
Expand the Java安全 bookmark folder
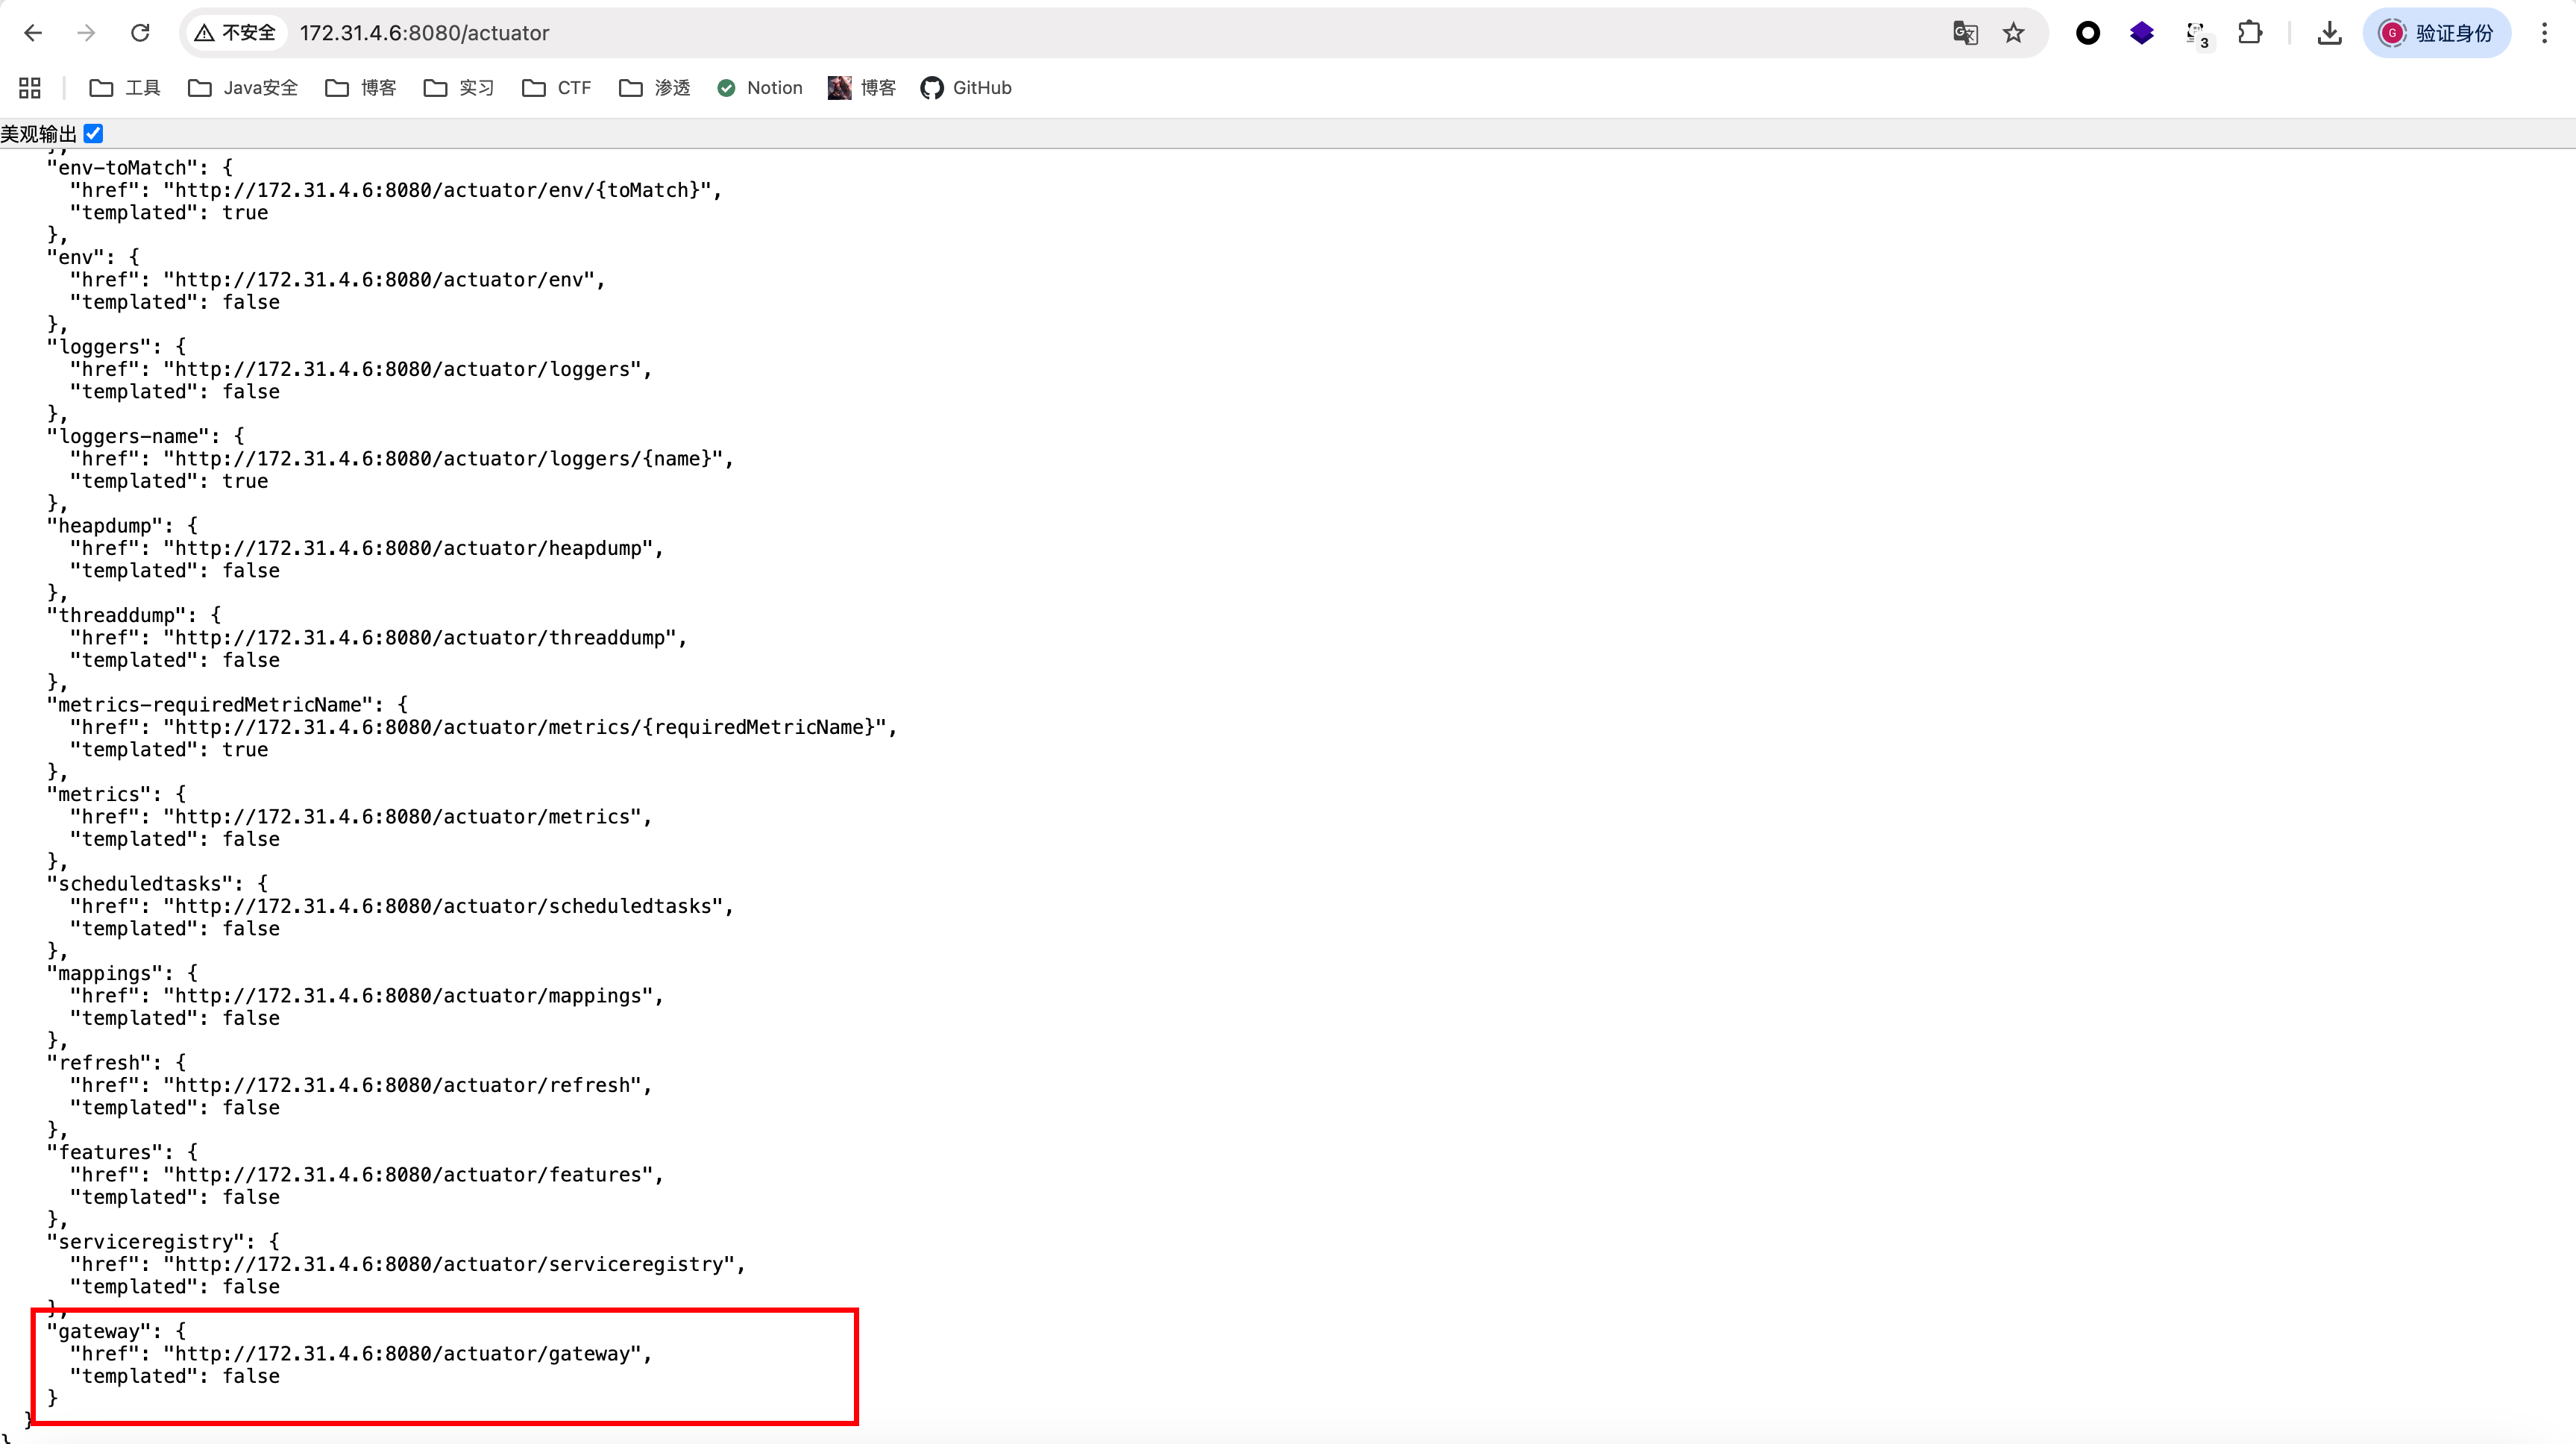tap(243, 88)
